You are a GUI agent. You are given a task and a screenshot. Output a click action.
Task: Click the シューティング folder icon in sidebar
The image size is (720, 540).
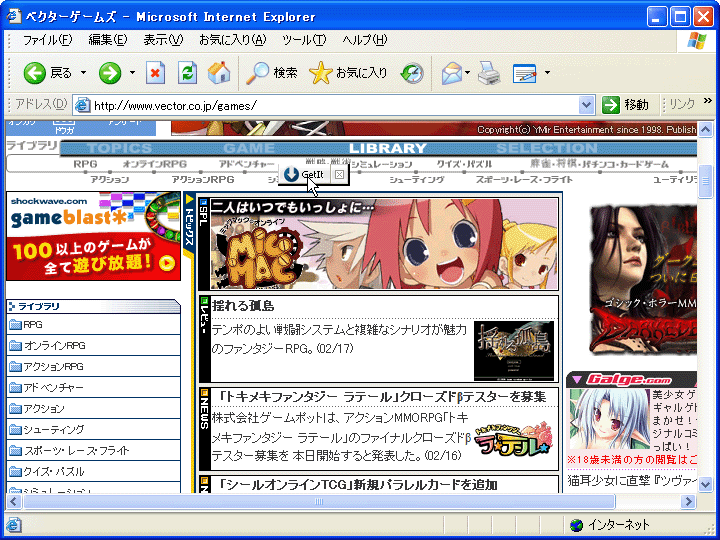16,429
